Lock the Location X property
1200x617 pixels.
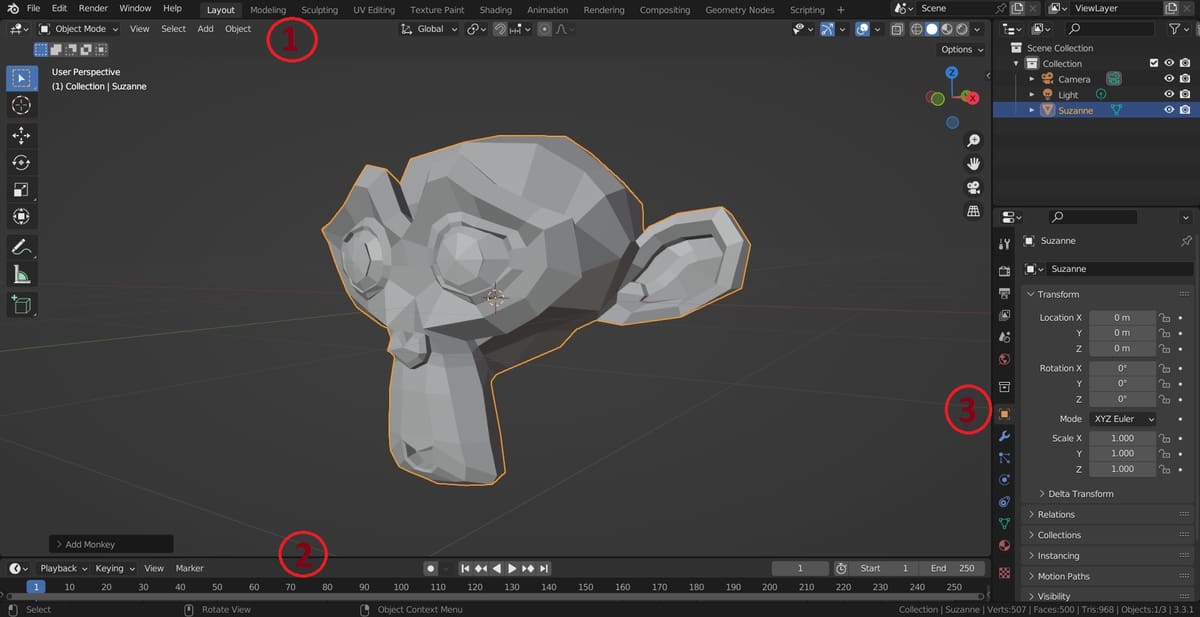tap(1164, 317)
